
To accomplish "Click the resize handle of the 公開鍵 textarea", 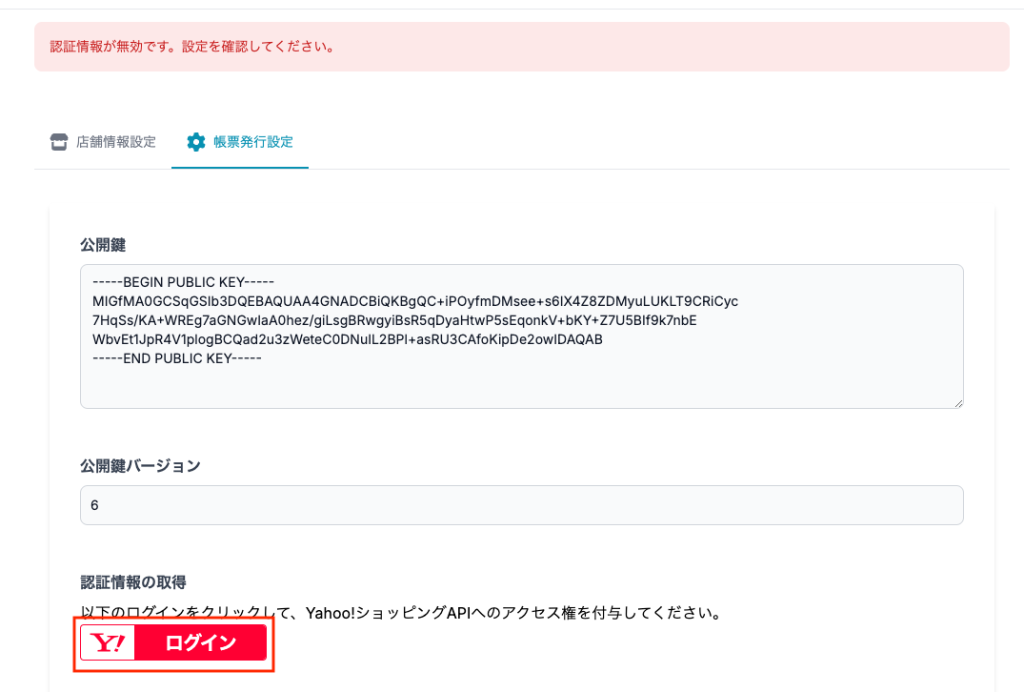I will [957, 402].
